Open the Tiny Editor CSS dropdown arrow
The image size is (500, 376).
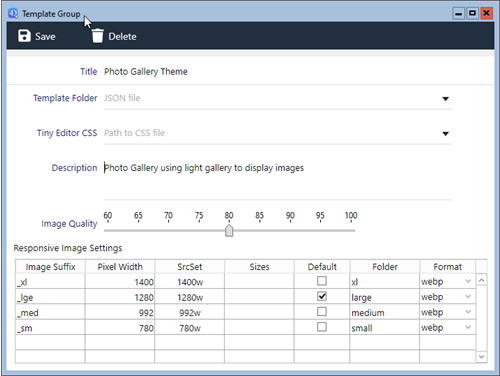(x=445, y=134)
